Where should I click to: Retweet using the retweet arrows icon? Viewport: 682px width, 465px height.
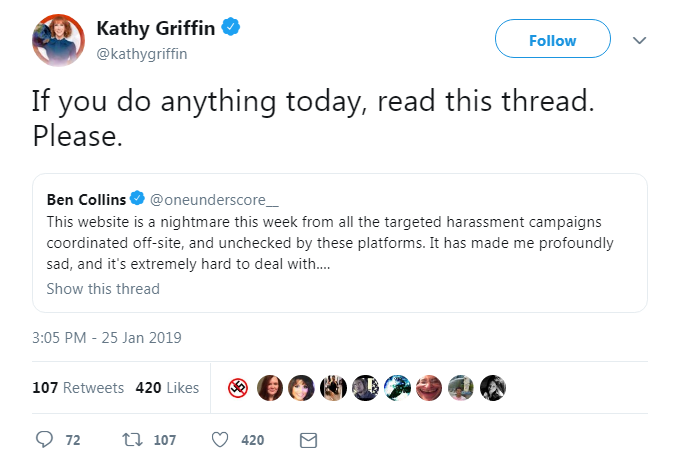(x=132, y=439)
